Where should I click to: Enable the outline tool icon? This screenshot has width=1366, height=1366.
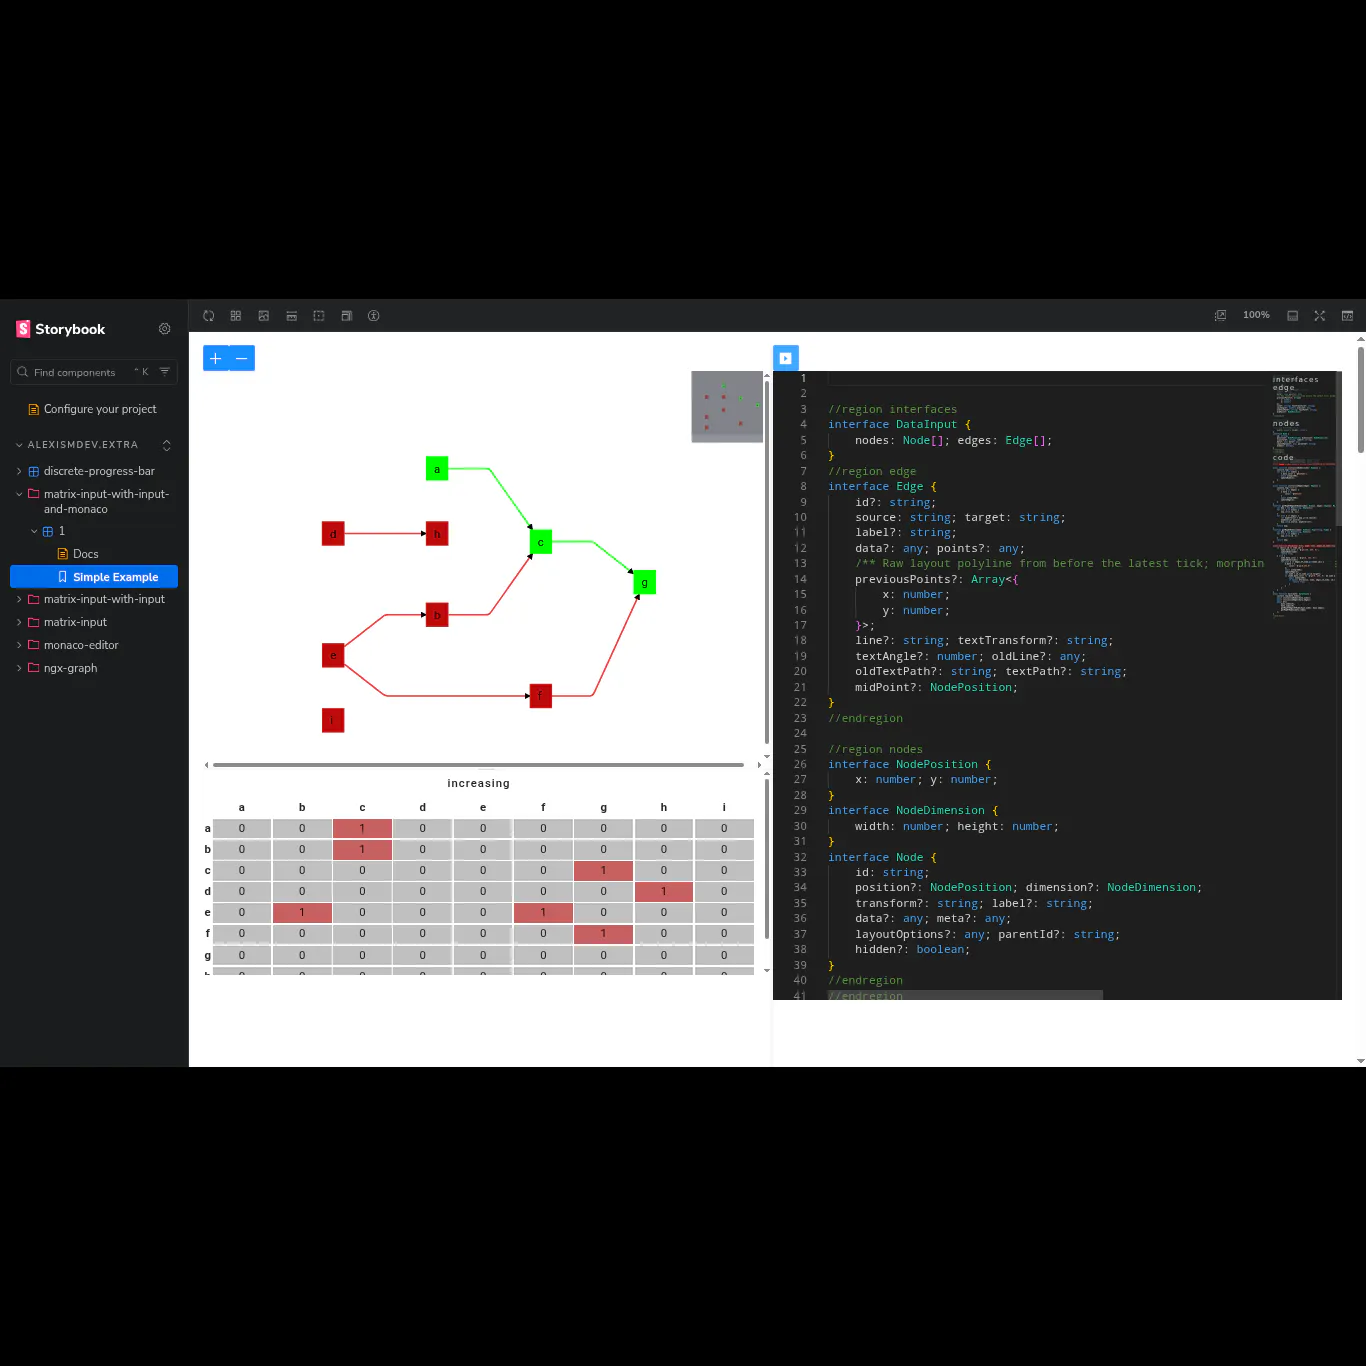(x=319, y=316)
